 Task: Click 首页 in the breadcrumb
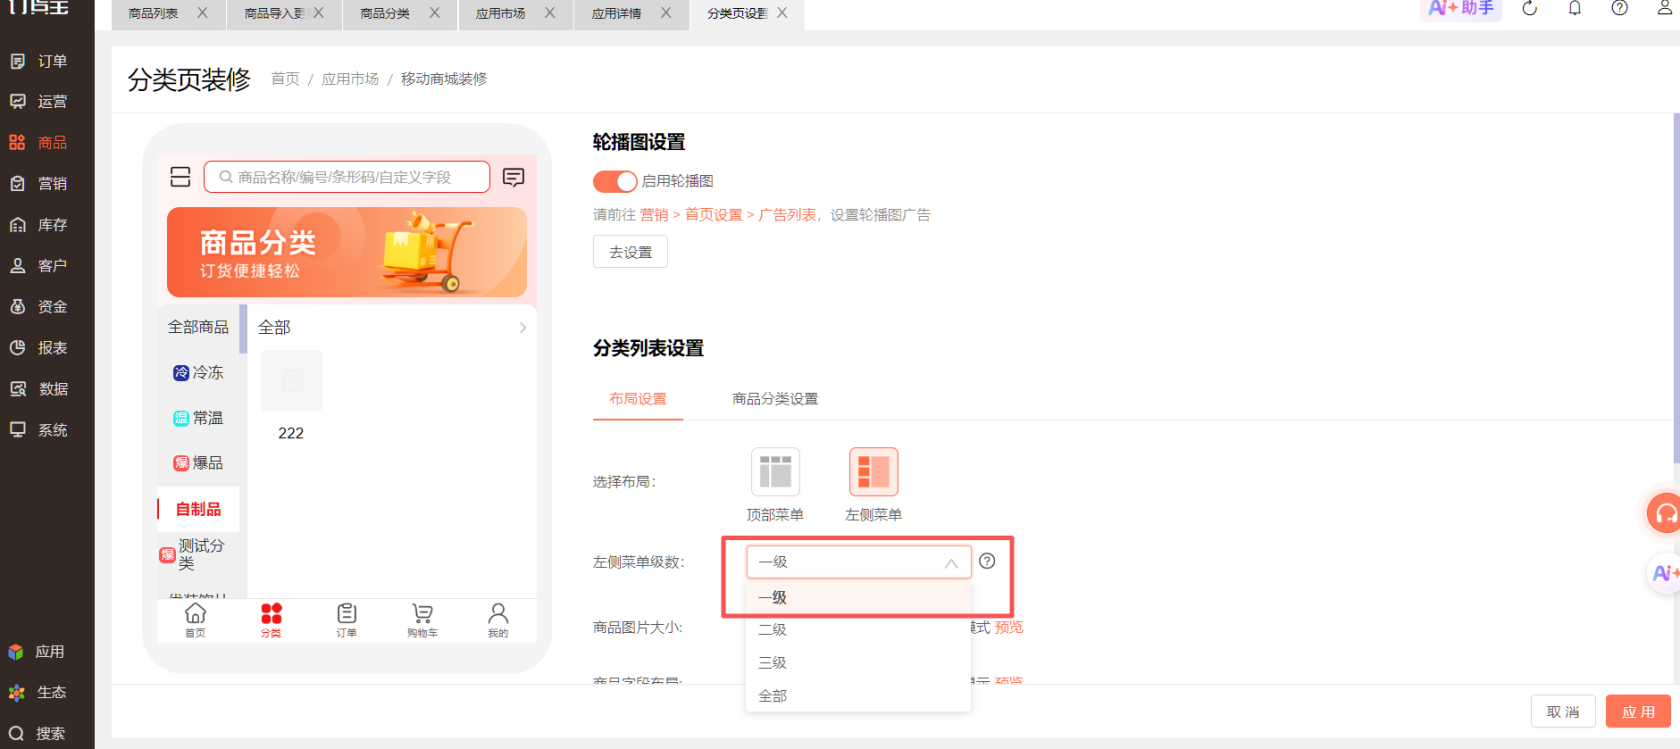pos(285,79)
